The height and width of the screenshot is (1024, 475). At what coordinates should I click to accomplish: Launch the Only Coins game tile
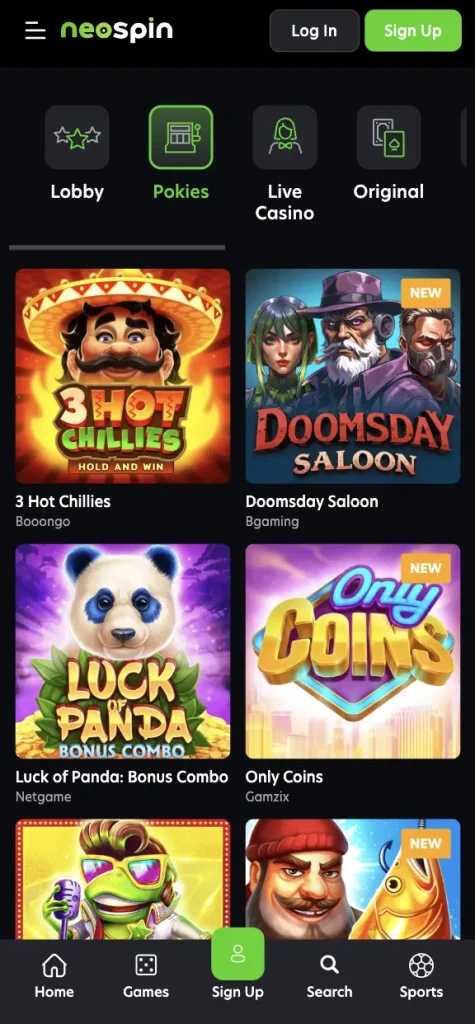(353, 651)
